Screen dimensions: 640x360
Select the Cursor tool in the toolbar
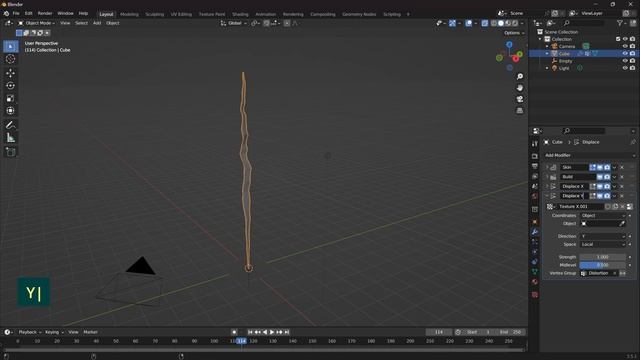(11, 59)
